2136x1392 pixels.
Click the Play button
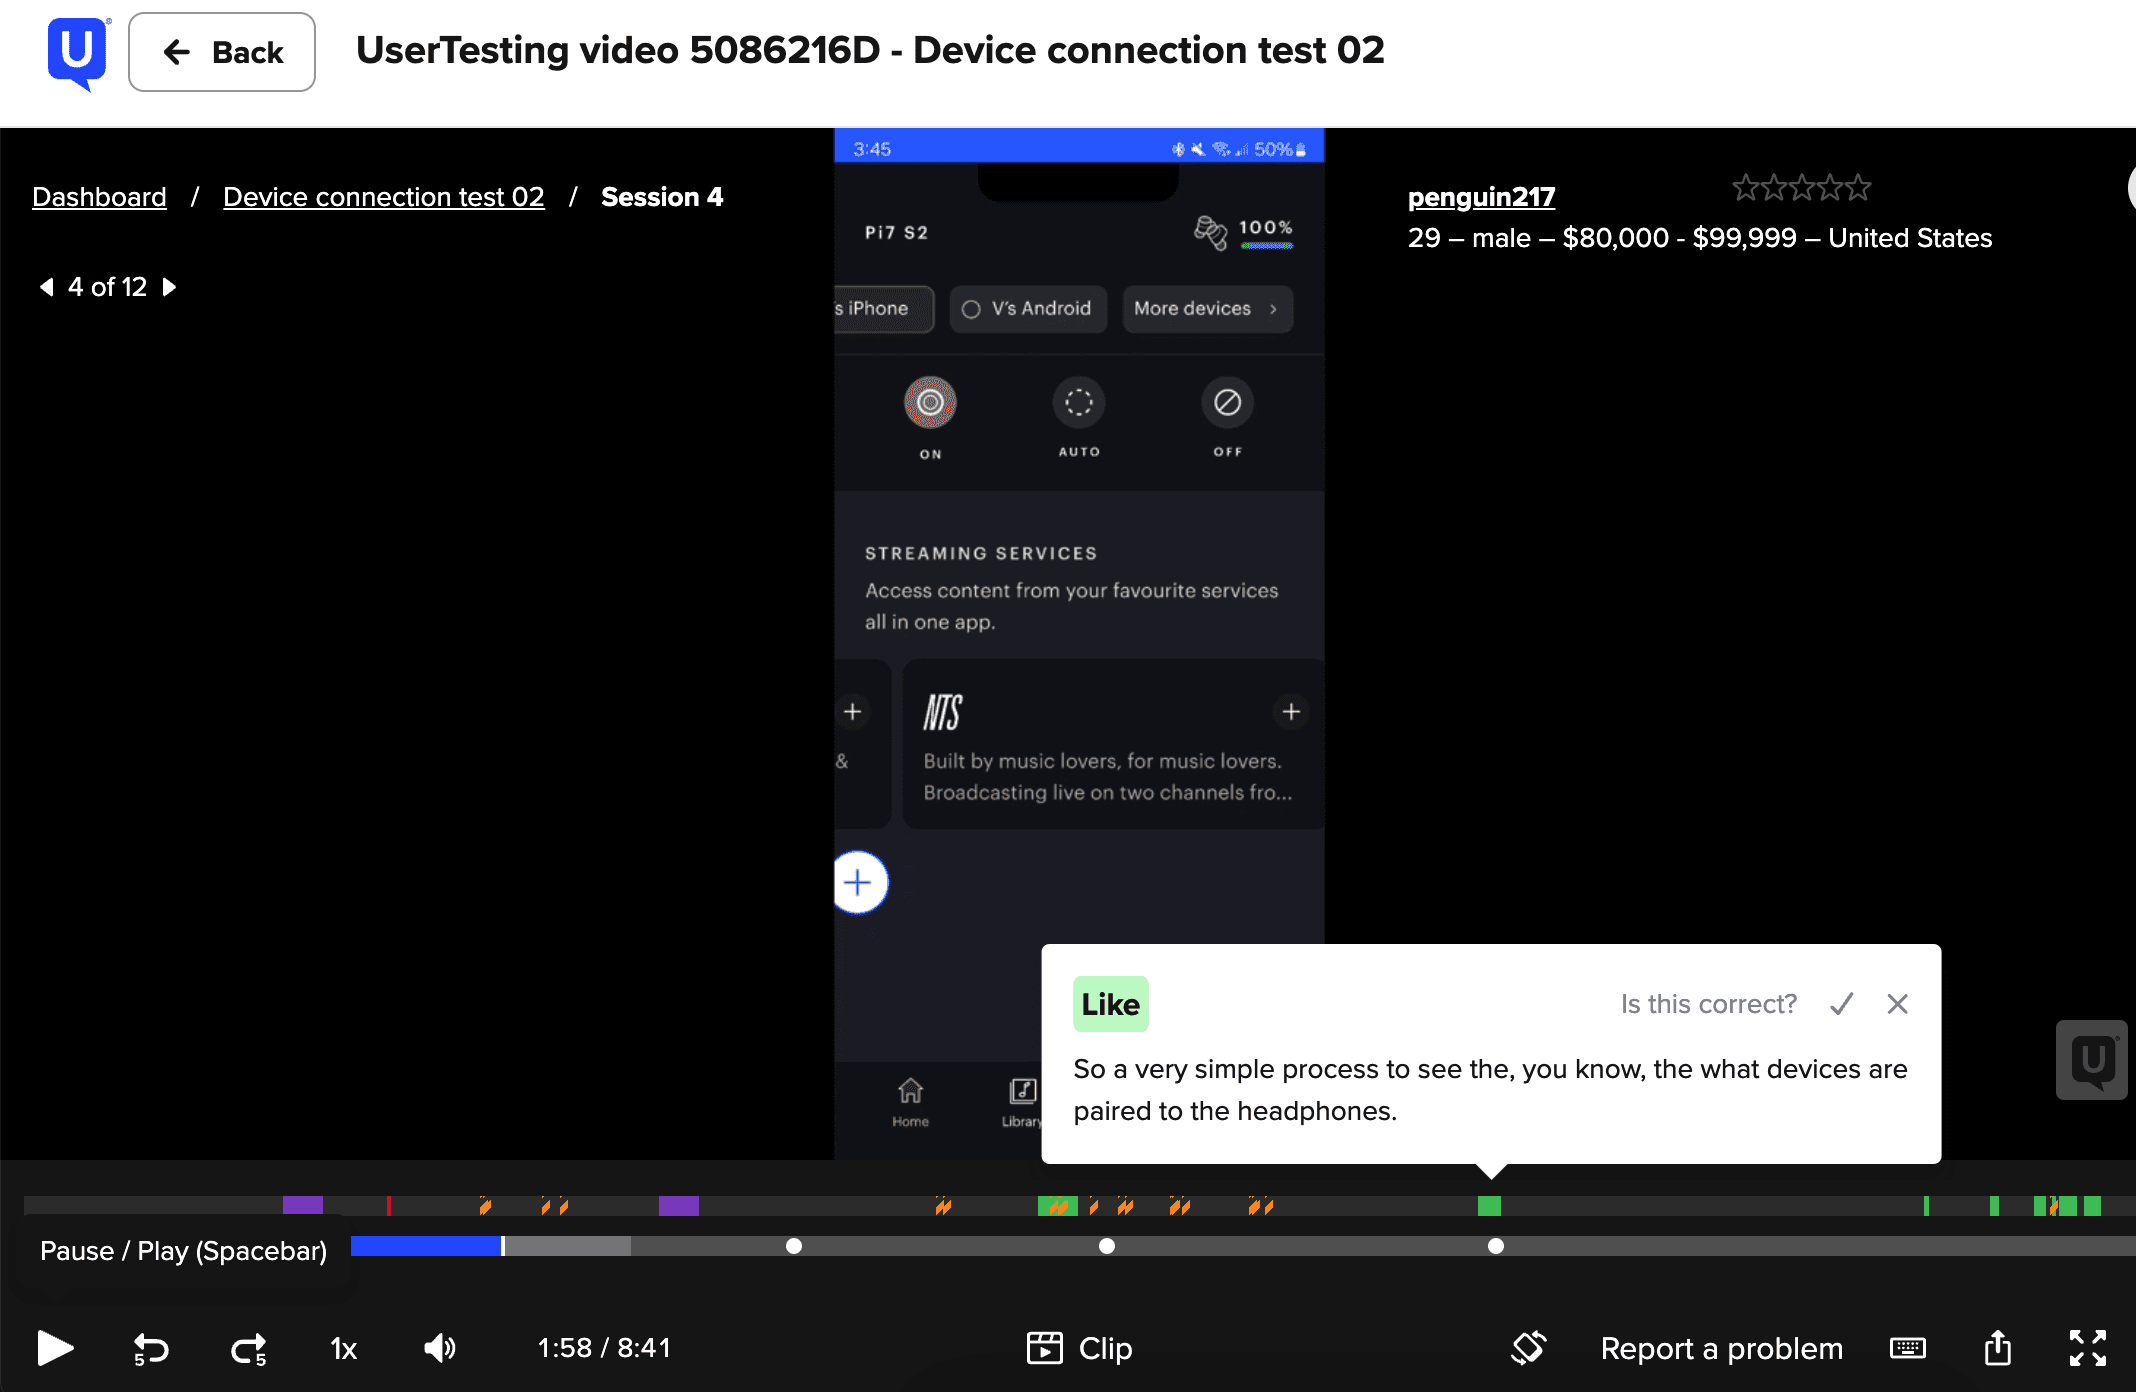(55, 1348)
